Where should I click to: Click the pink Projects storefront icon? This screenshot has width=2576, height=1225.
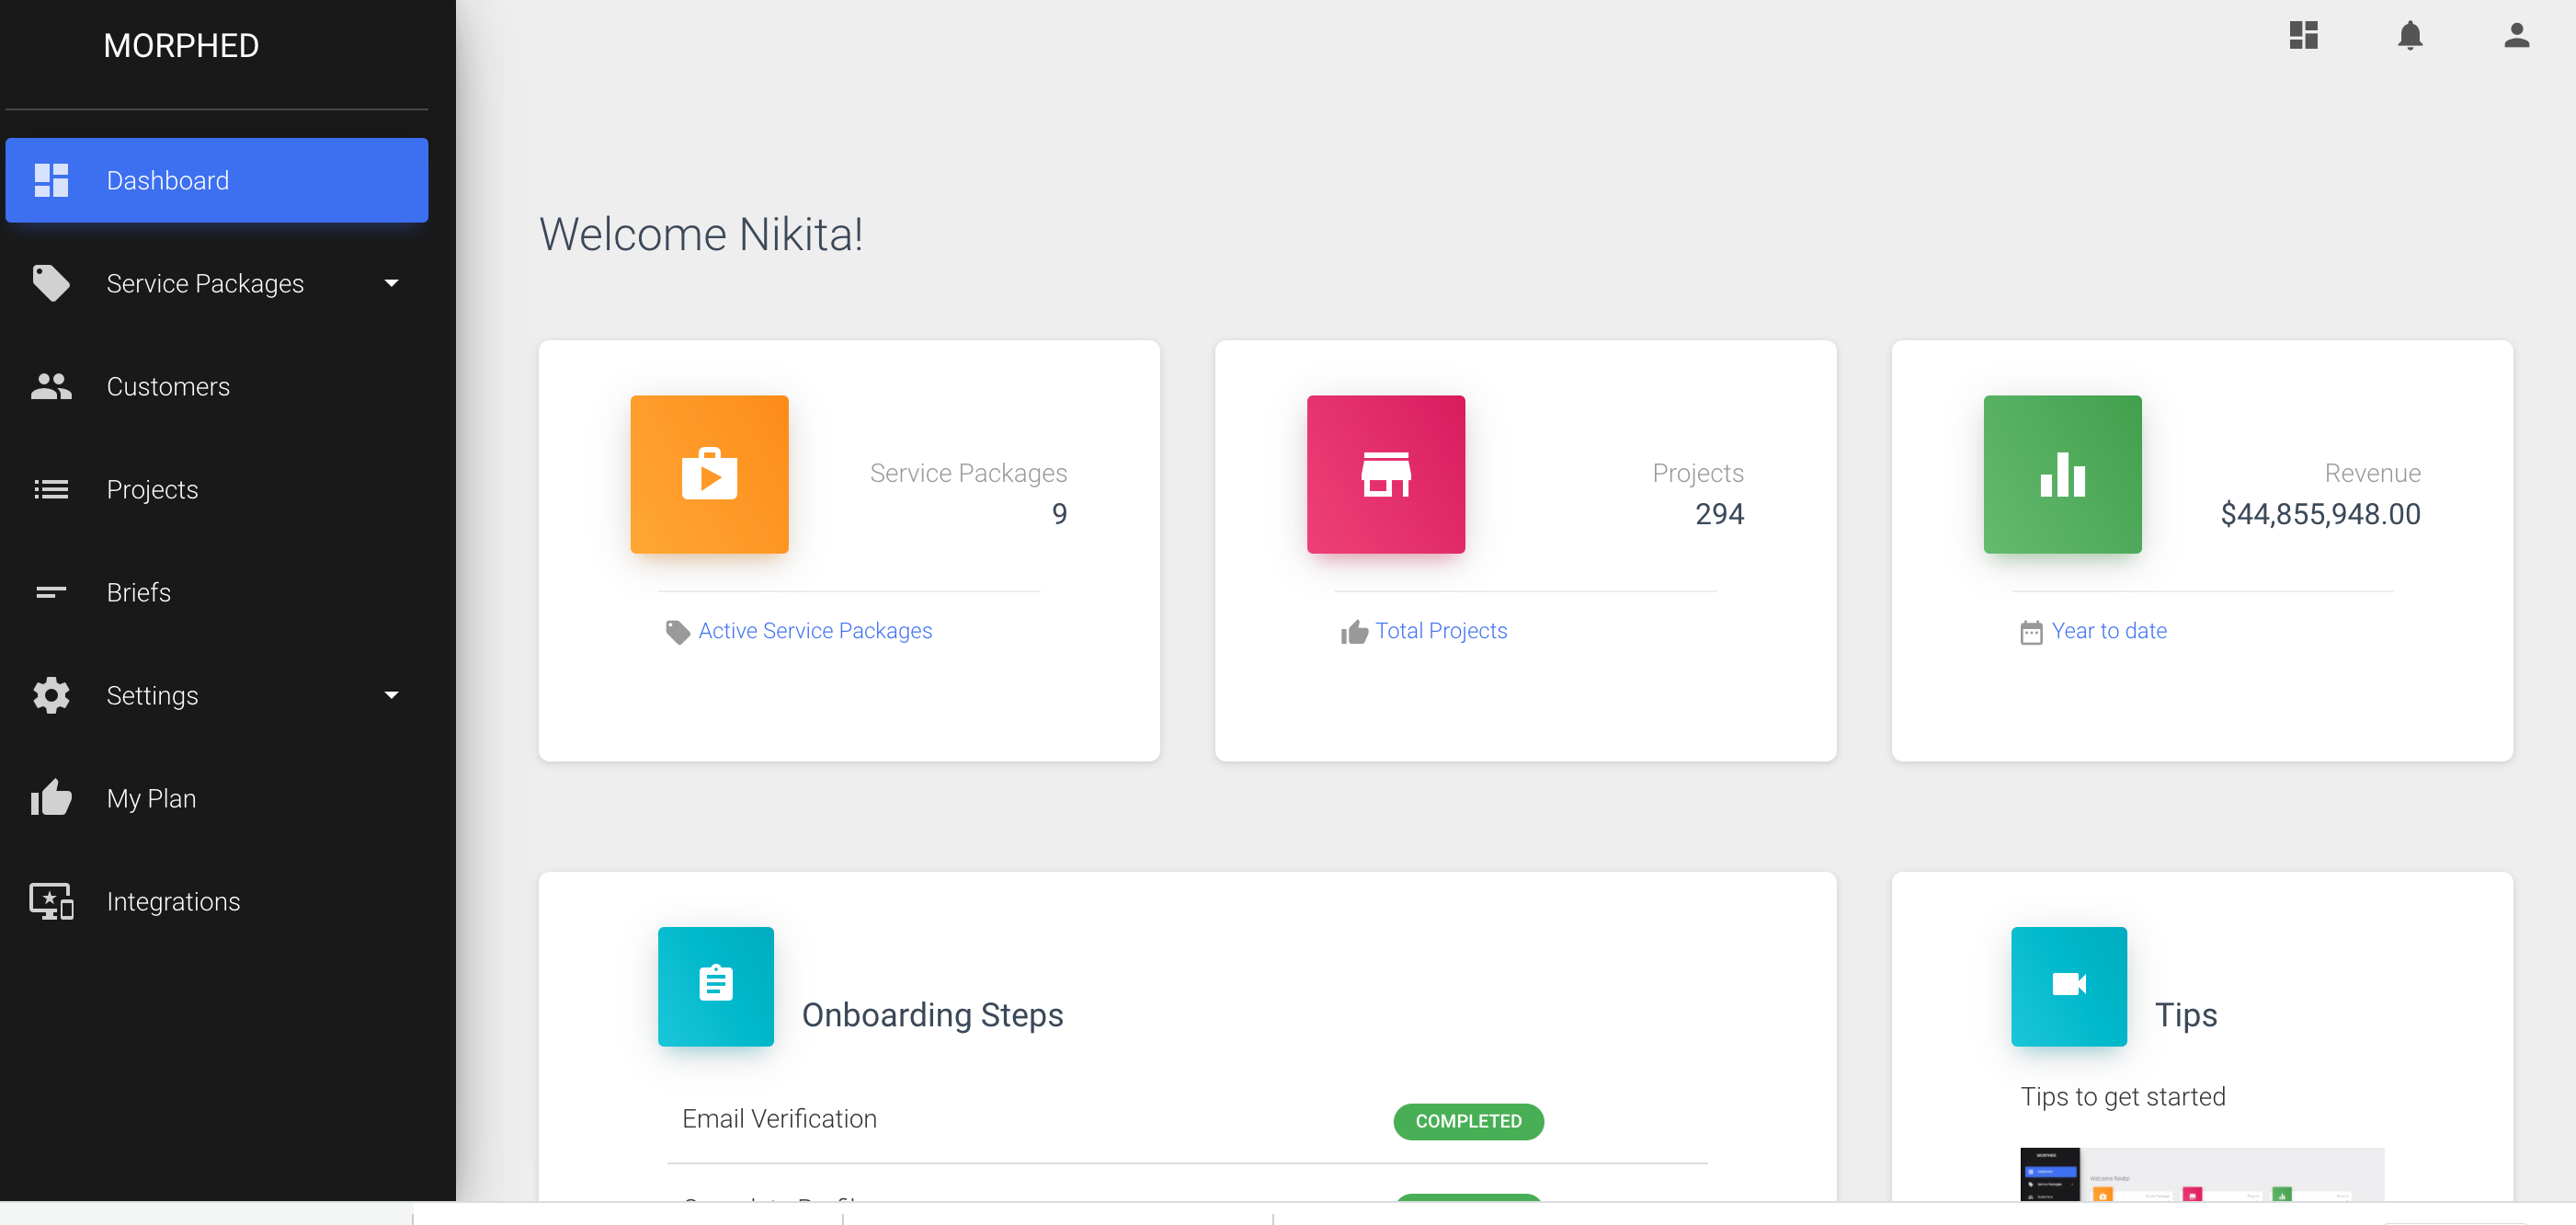coord(1385,474)
